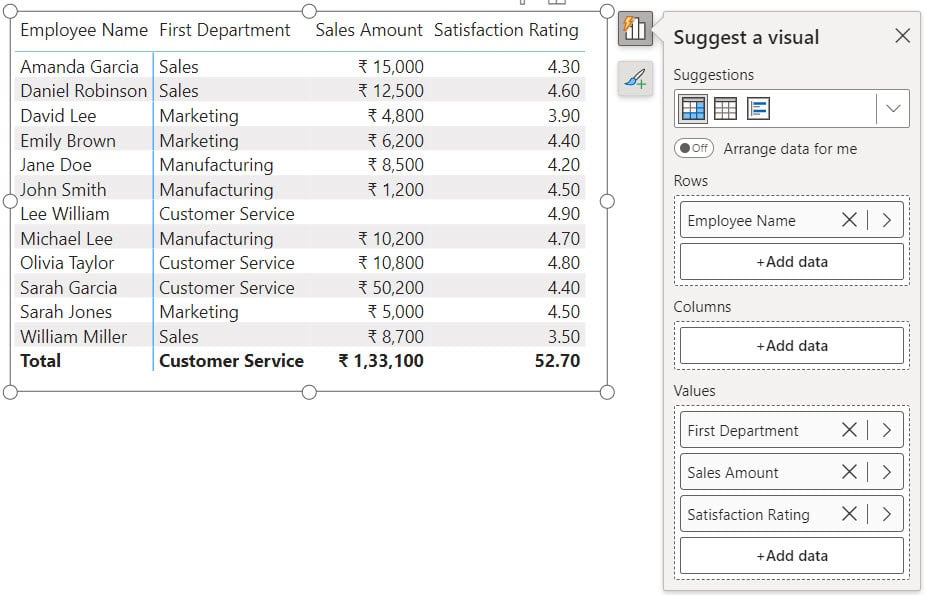
Task: Select the Sales Amount field pill in Values
Action: pos(792,472)
